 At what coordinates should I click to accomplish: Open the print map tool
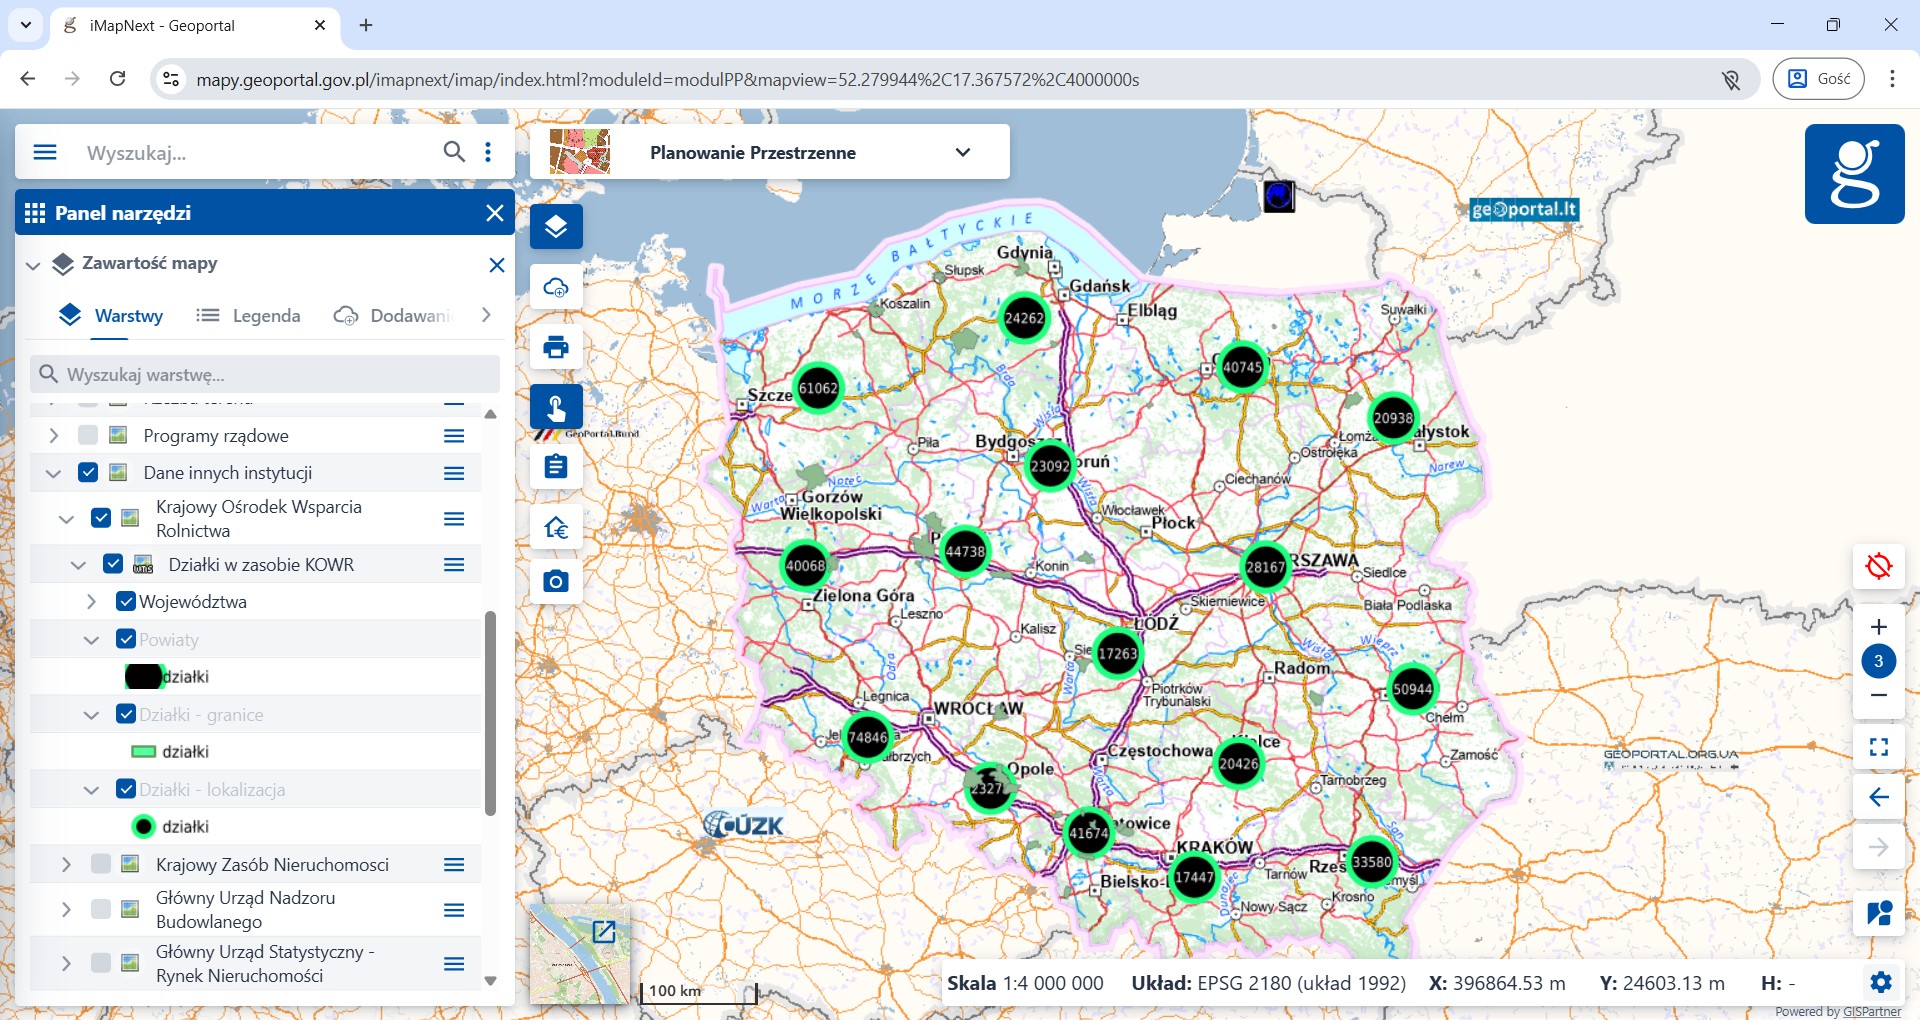point(556,347)
